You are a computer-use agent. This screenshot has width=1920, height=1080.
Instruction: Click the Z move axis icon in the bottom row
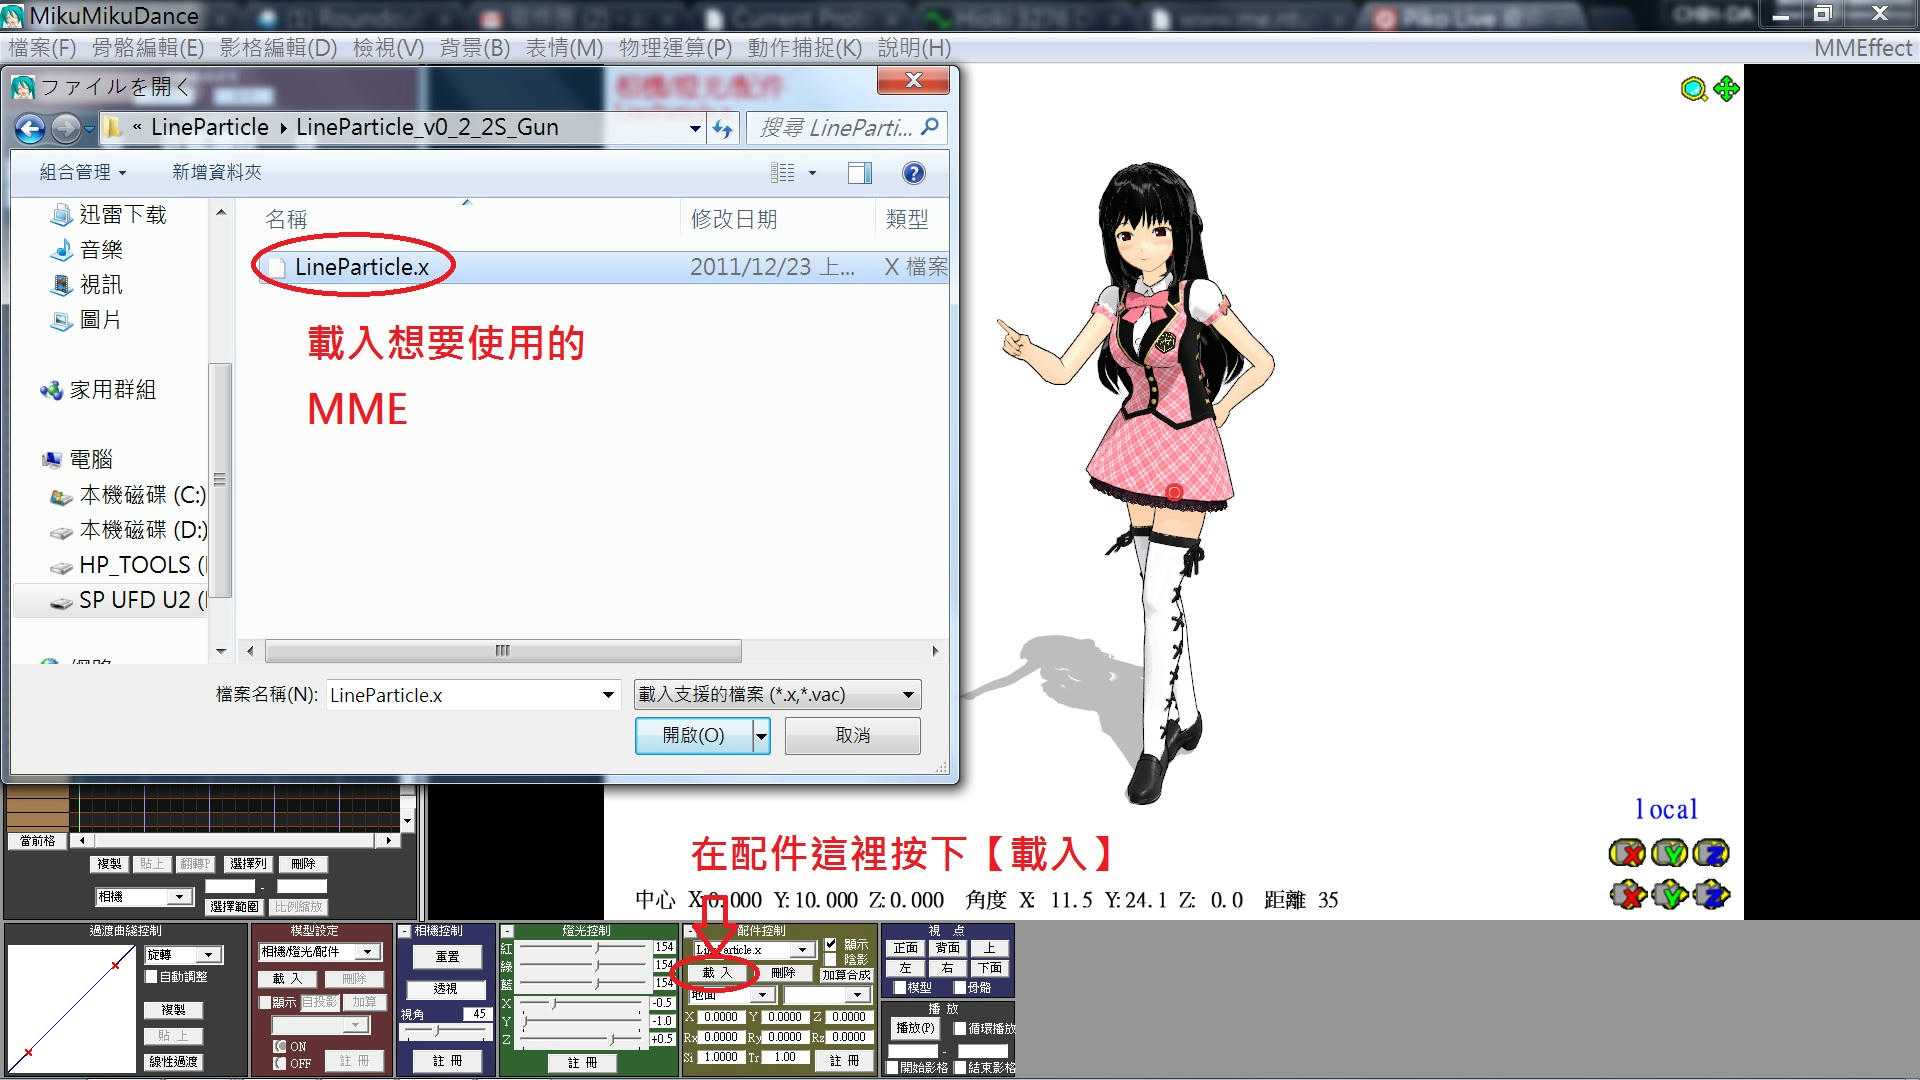point(1712,894)
